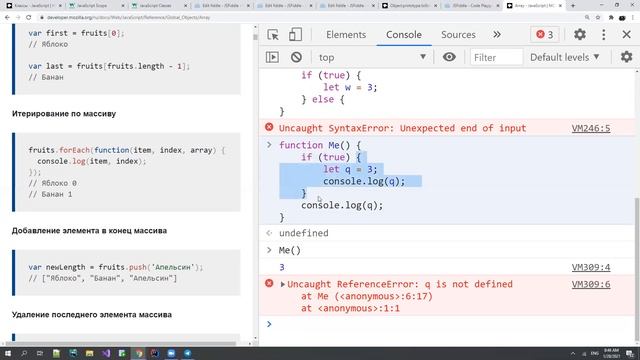Clear the console
The width and height of the screenshot is (640, 360).
click(296, 57)
